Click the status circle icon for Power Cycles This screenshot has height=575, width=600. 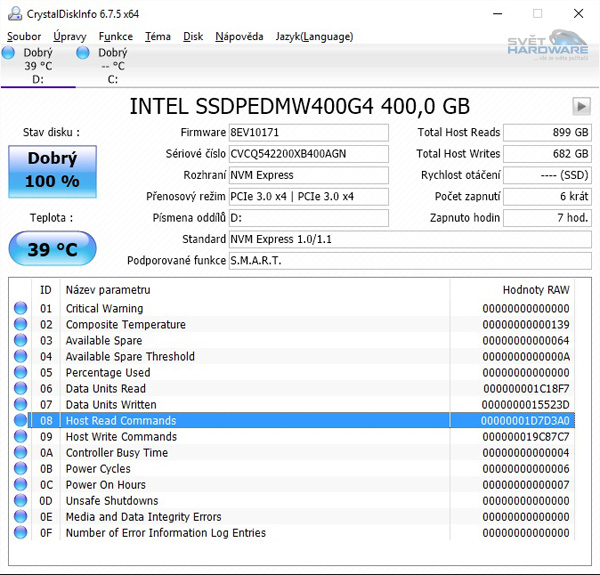coord(20,468)
